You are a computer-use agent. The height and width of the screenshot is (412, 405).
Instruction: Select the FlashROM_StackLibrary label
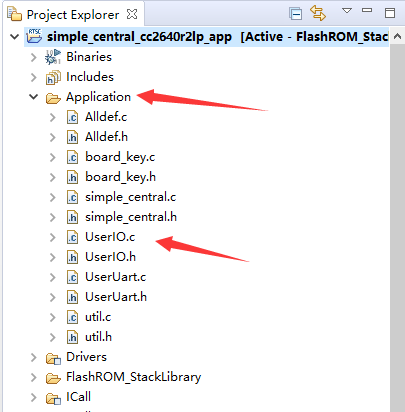click(133, 377)
